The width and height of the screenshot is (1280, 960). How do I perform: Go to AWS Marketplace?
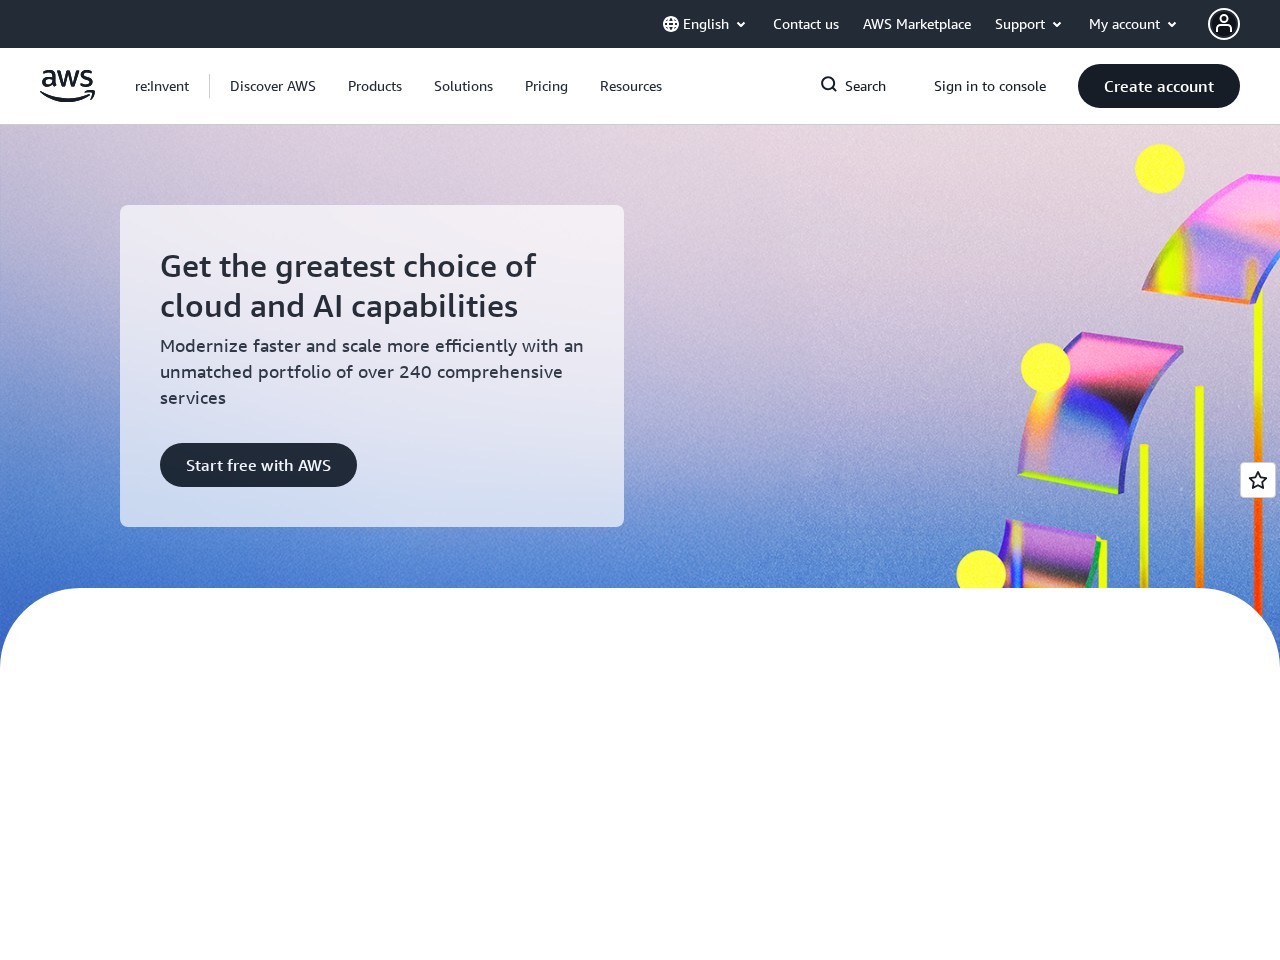(x=917, y=24)
